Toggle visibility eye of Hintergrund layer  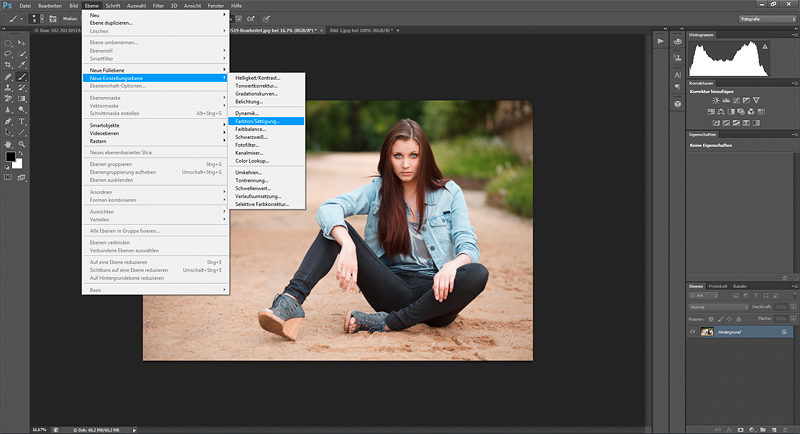click(692, 332)
